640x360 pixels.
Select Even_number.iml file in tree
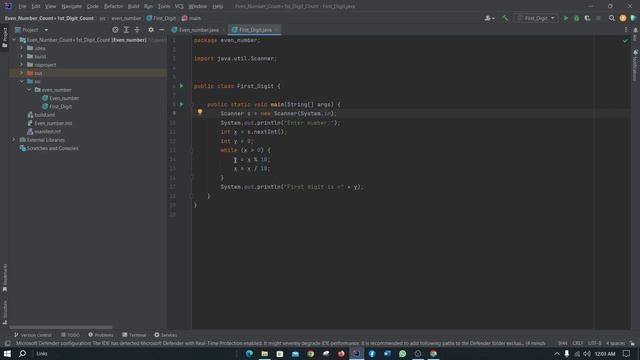49,123
